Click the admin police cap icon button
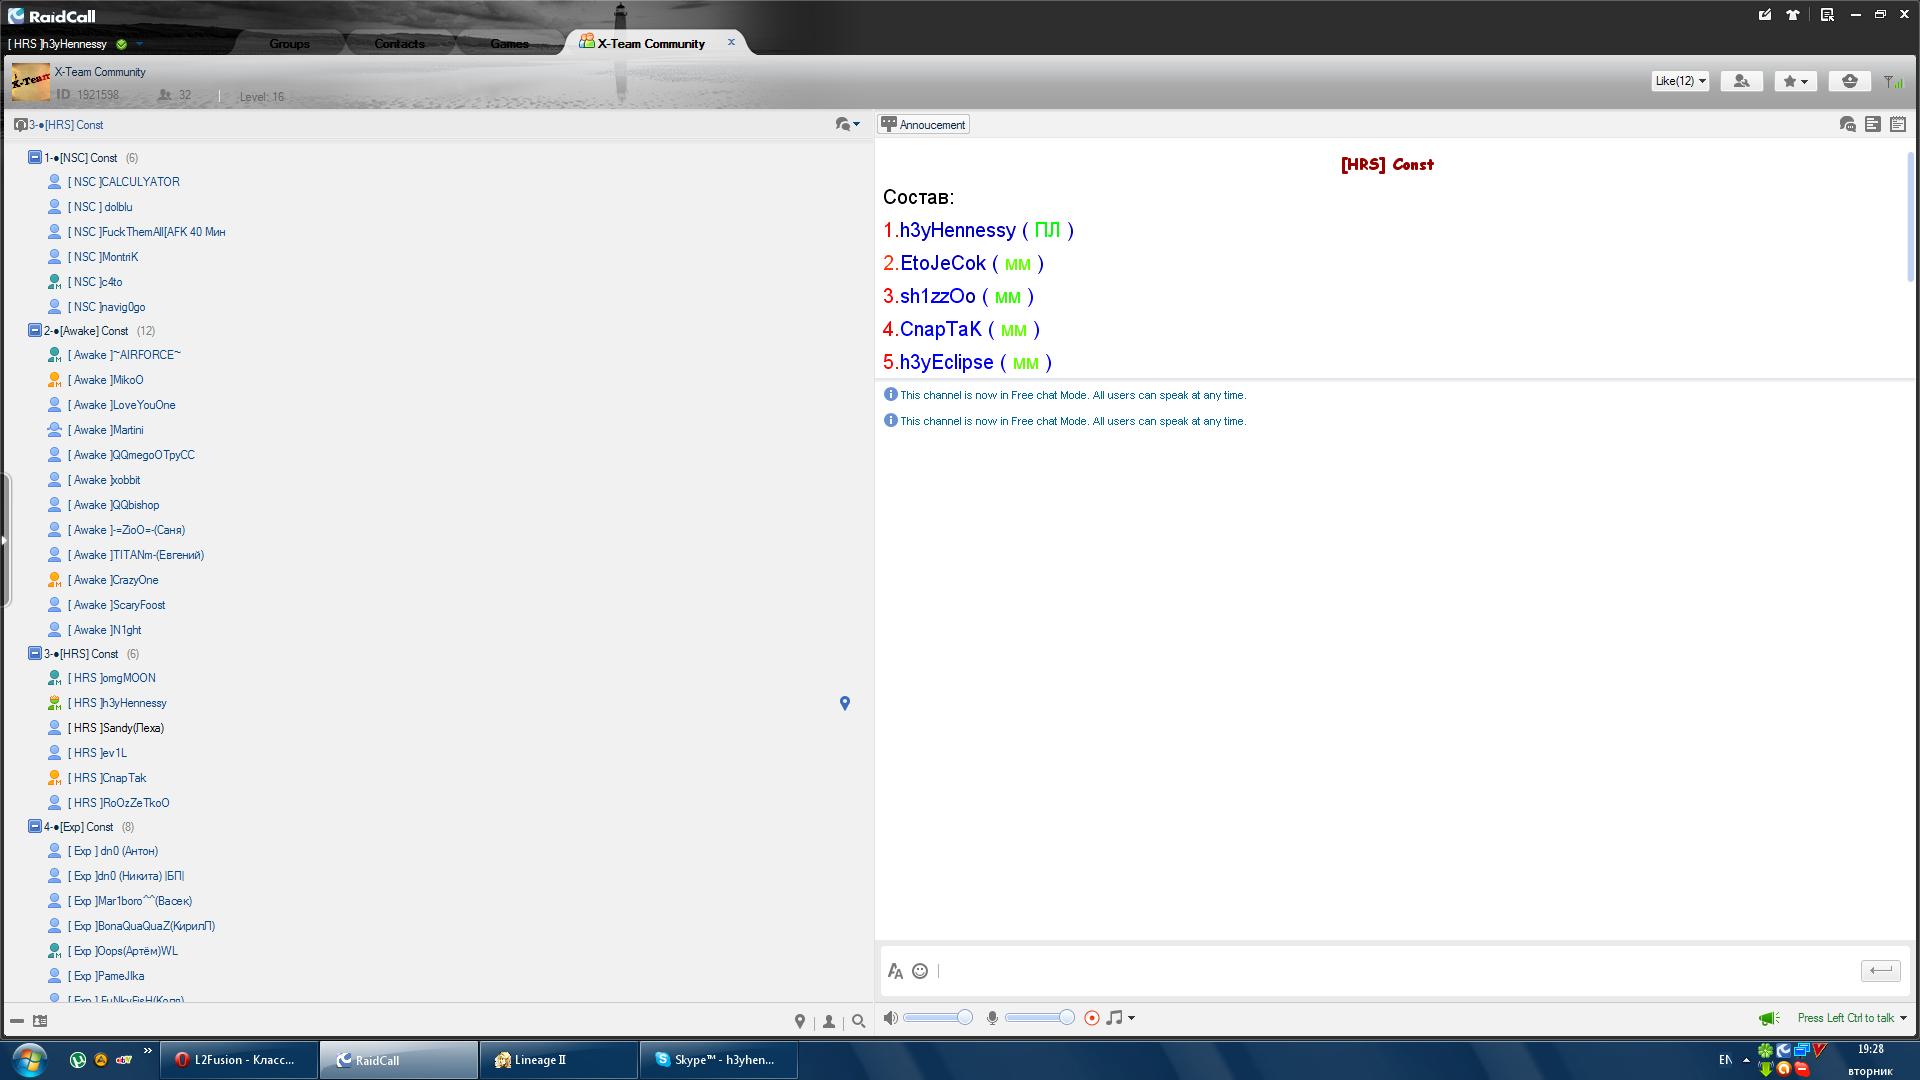Image resolution: width=1920 pixels, height=1080 pixels. point(1849,81)
